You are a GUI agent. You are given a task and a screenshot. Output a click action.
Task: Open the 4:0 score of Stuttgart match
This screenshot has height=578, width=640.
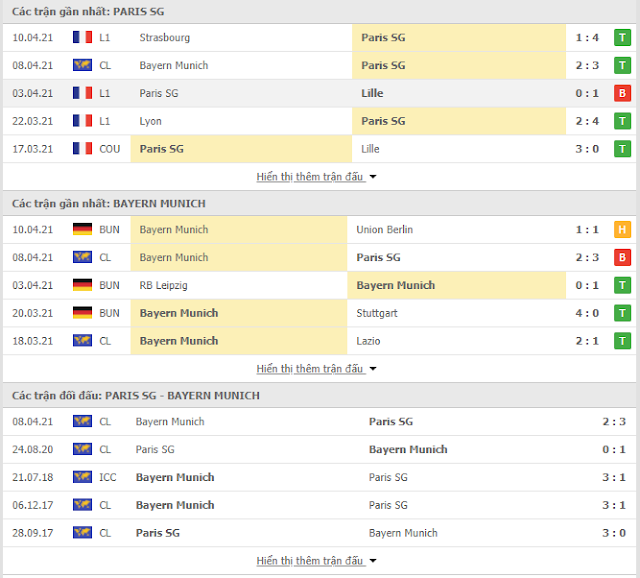coord(587,313)
